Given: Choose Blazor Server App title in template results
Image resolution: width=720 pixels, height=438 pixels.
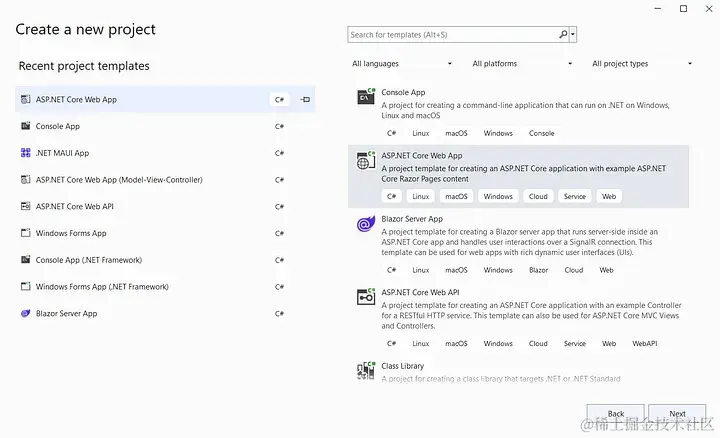Looking at the screenshot, I should (x=412, y=219).
